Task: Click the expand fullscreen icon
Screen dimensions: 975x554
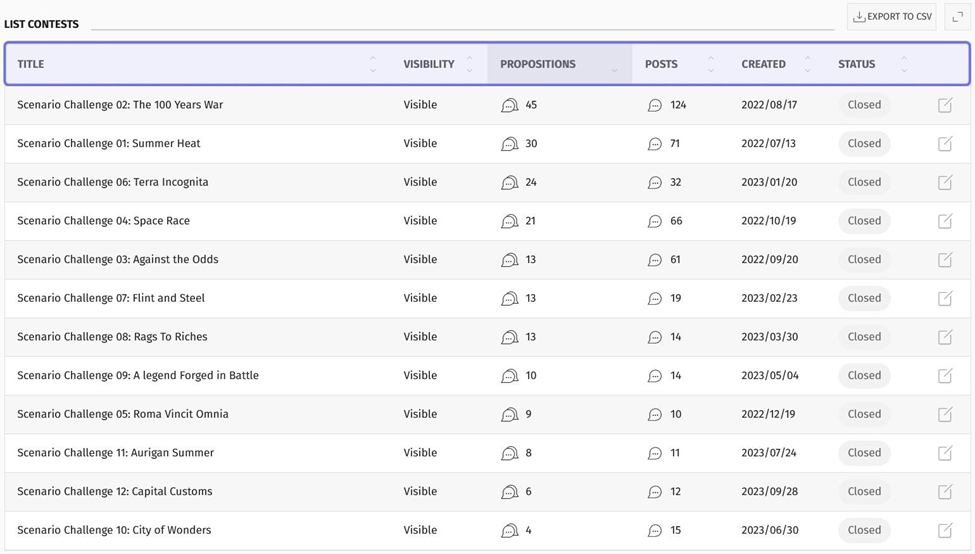Action: 957,17
